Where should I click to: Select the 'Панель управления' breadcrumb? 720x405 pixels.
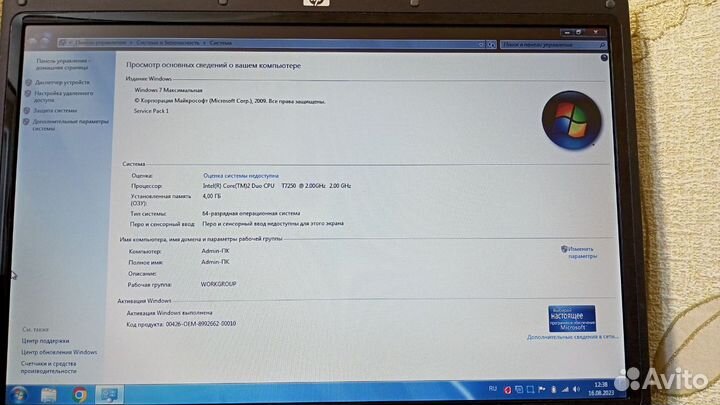tap(100, 43)
